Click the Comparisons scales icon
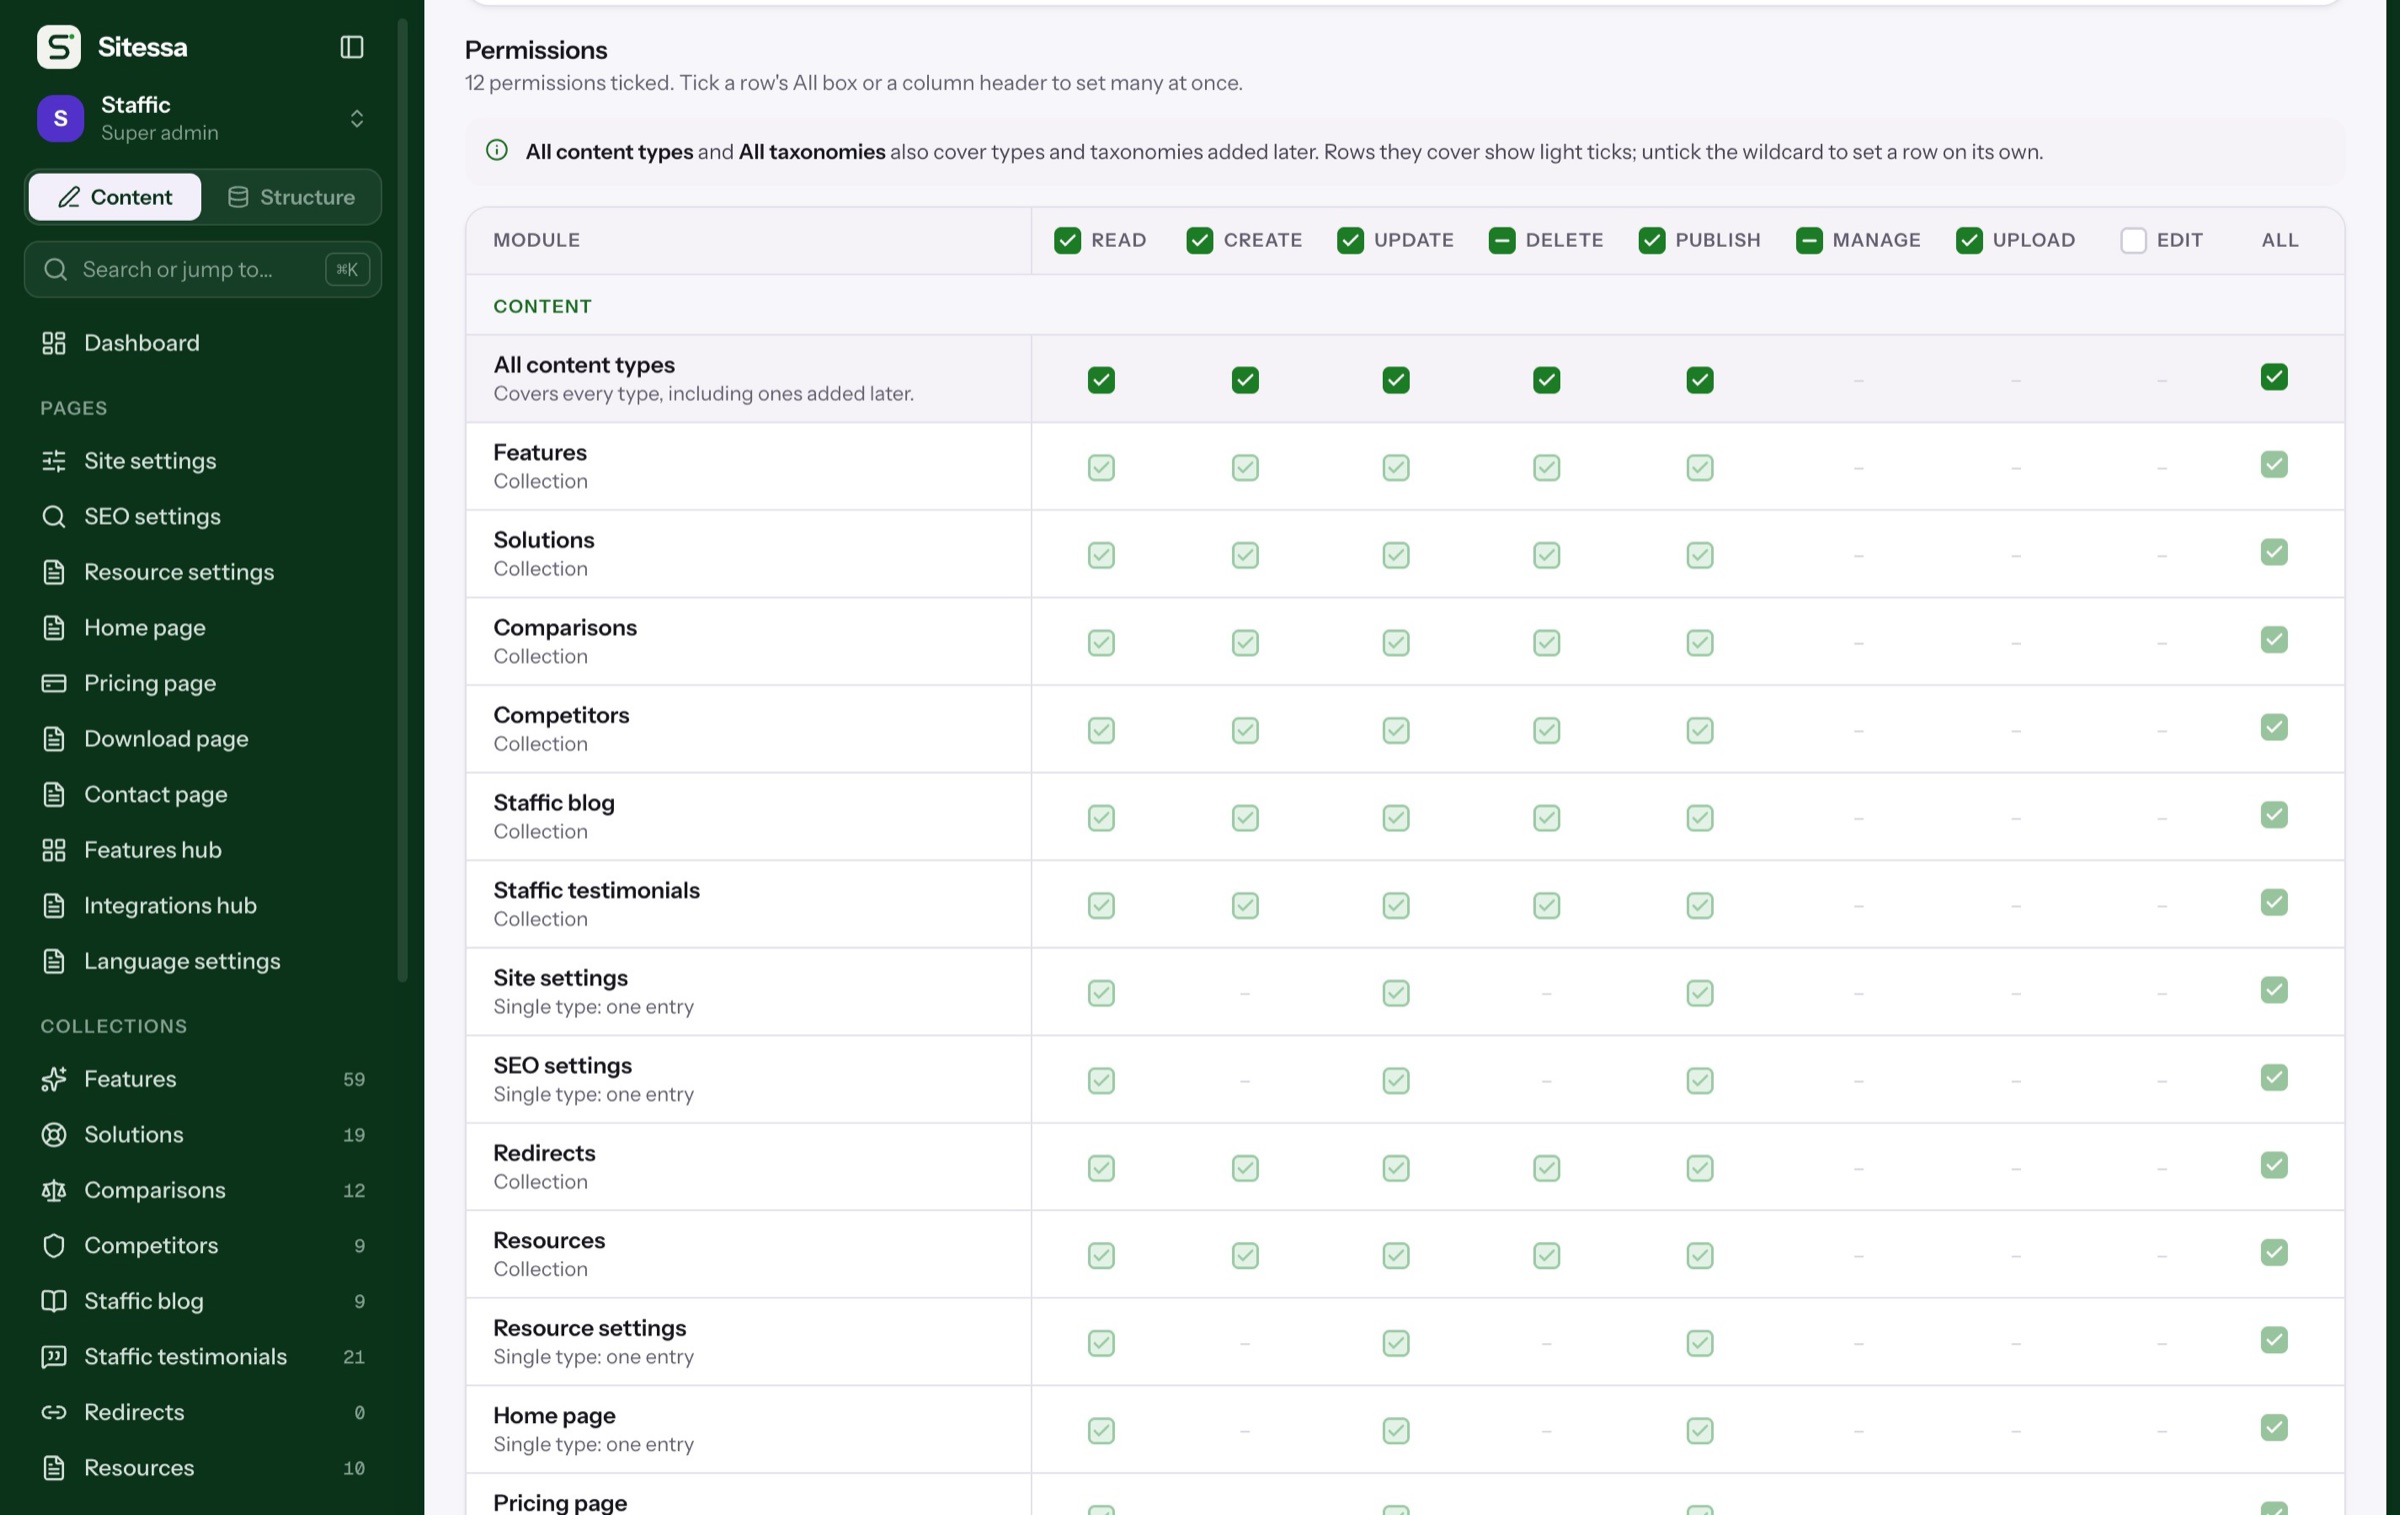 [x=54, y=1190]
